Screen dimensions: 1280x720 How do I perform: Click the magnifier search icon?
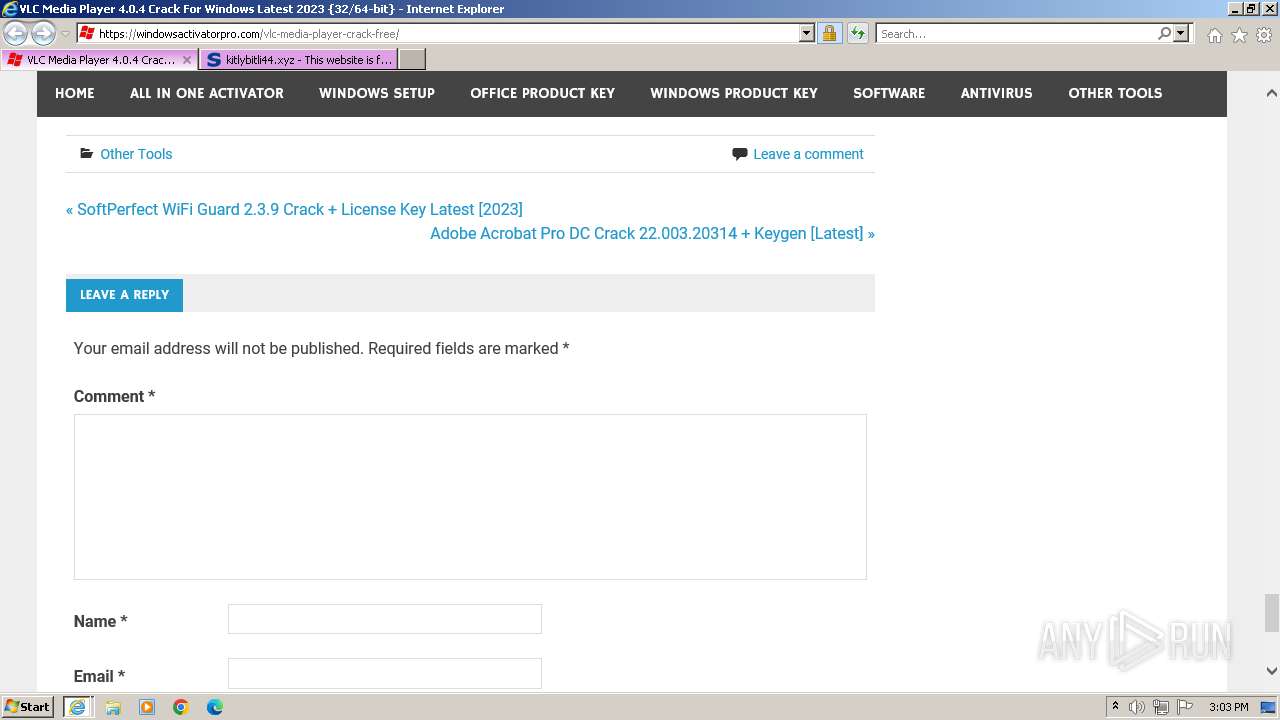point(1164,33)
